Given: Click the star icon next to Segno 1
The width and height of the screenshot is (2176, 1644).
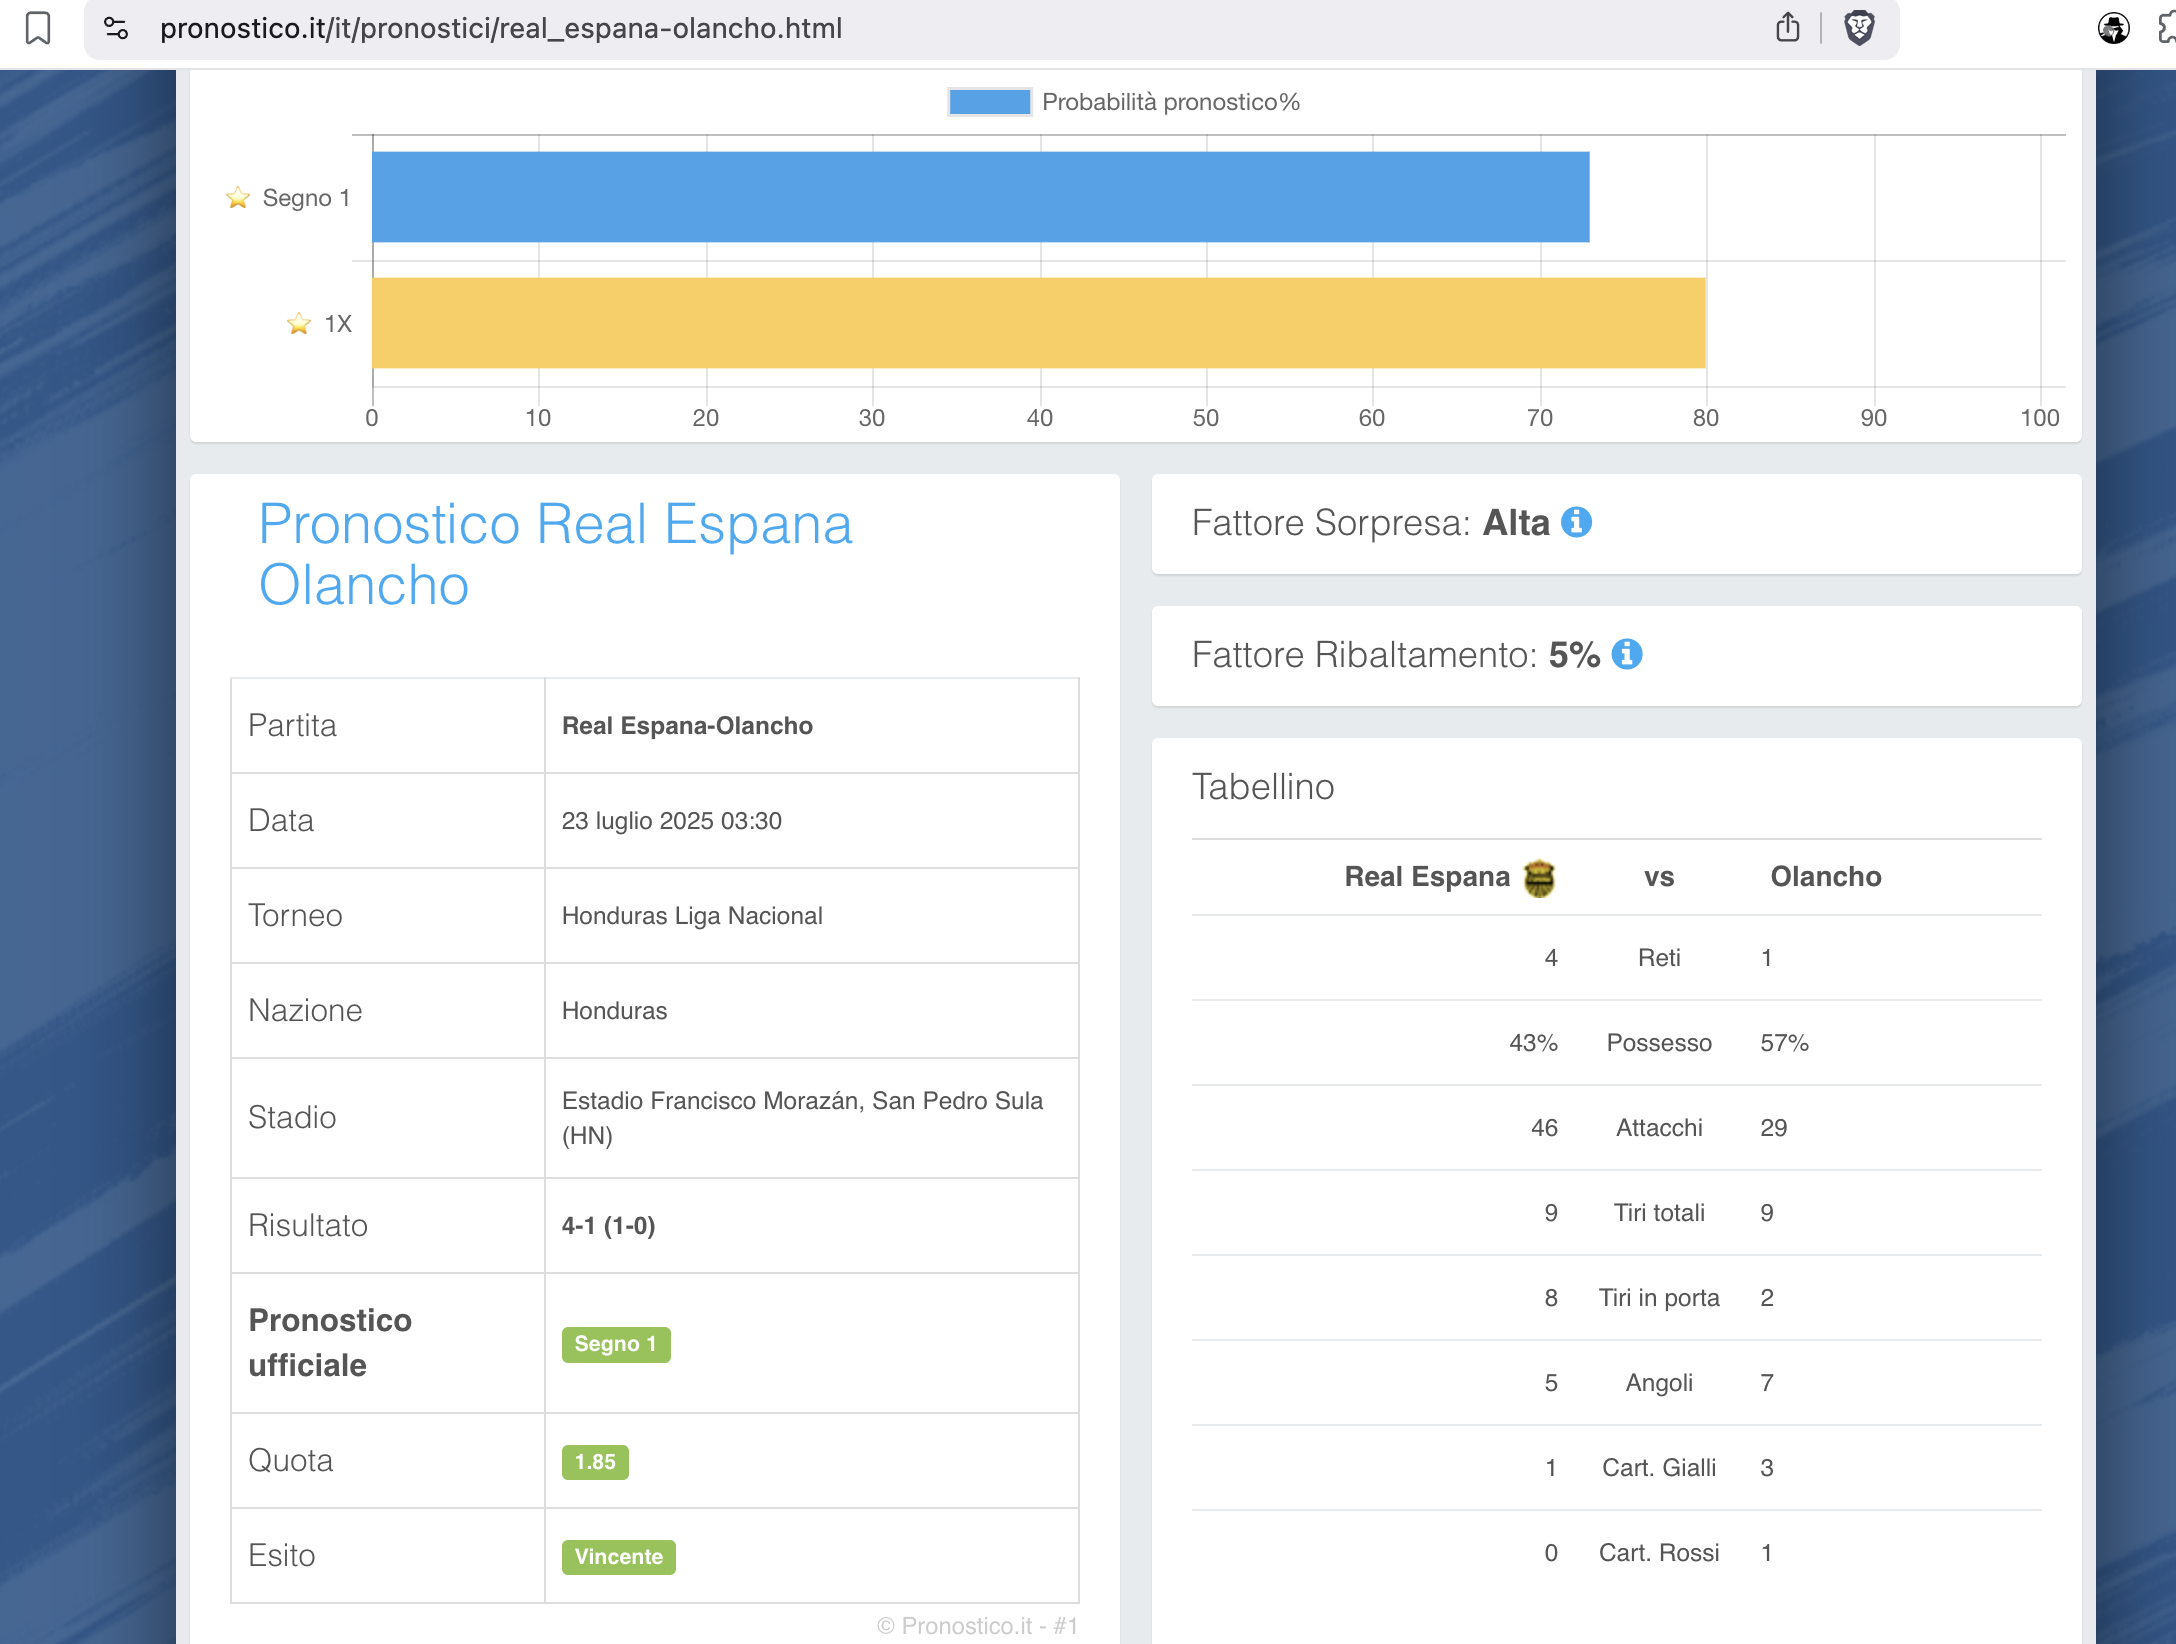Looking at the screenshot, I should [x=238, y=198].
